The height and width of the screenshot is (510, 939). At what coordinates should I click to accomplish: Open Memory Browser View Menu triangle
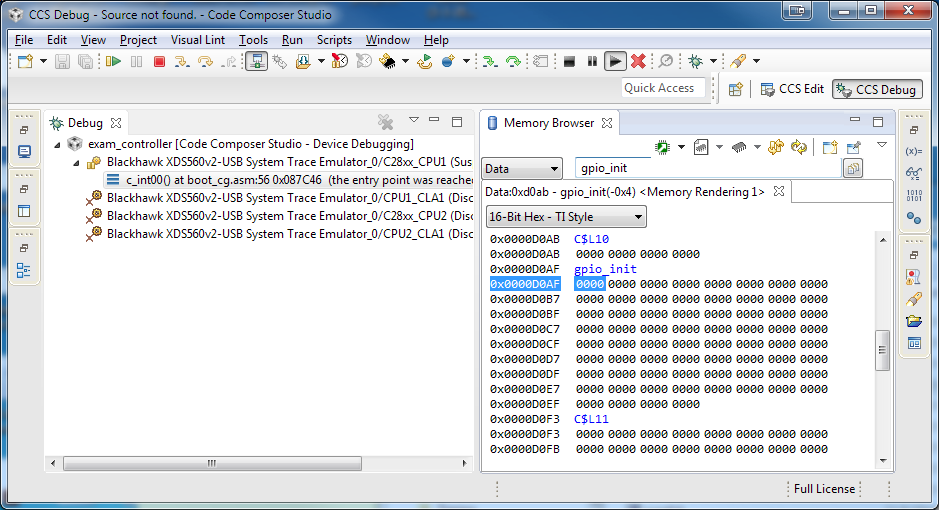tap(882, 145)
